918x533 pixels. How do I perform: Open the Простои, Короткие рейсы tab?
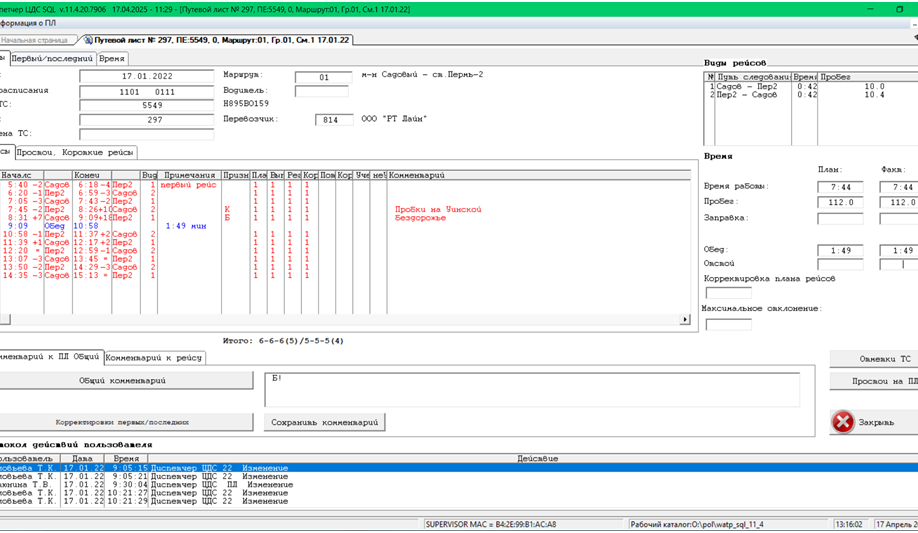(75, 152)
